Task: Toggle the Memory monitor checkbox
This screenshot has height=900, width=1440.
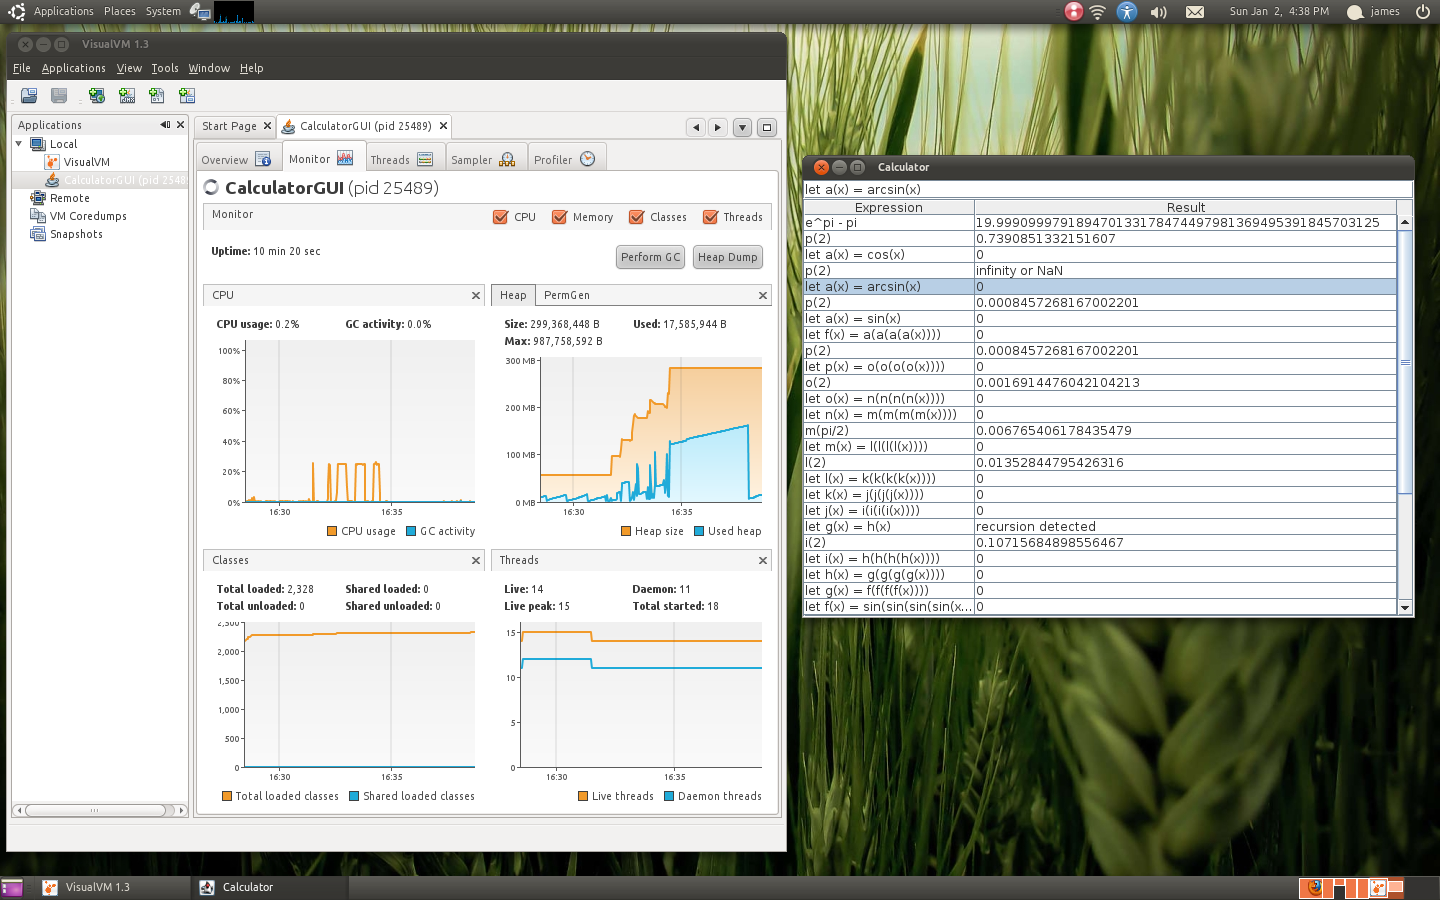Action: (560, 217)
